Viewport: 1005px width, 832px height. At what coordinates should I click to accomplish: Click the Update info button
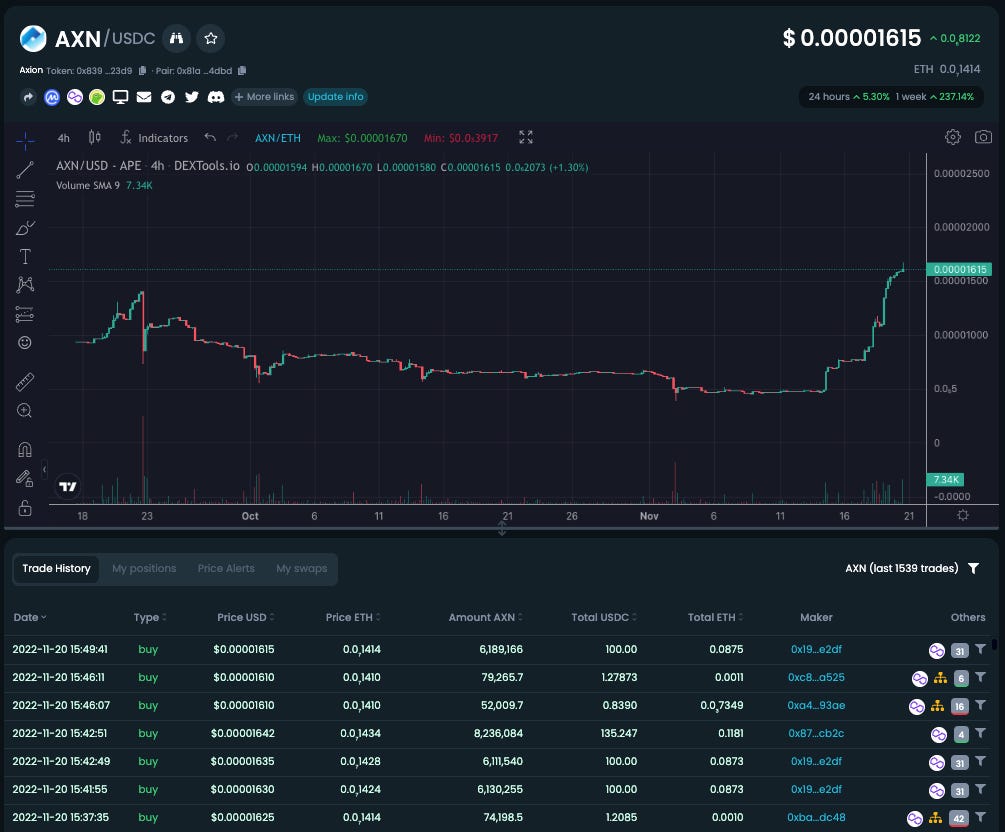[335, 97]
